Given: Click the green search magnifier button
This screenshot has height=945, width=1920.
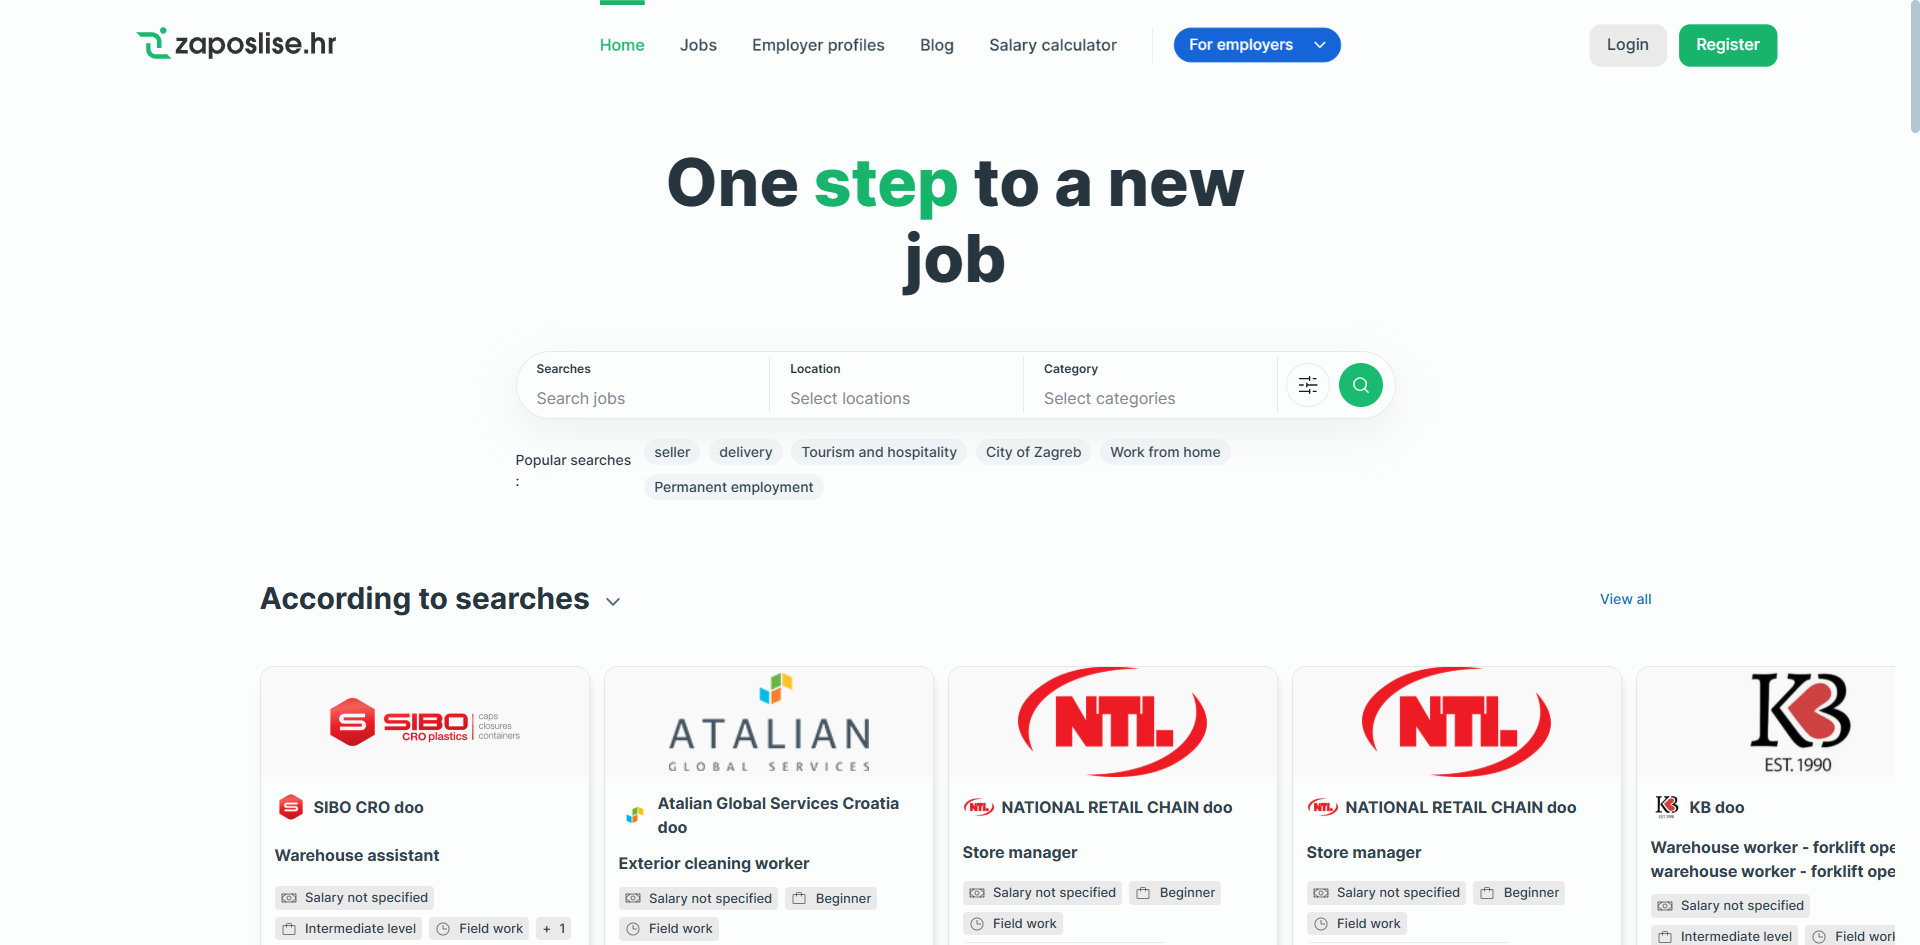Looking at the screenshot, I should click(1360, 385).
